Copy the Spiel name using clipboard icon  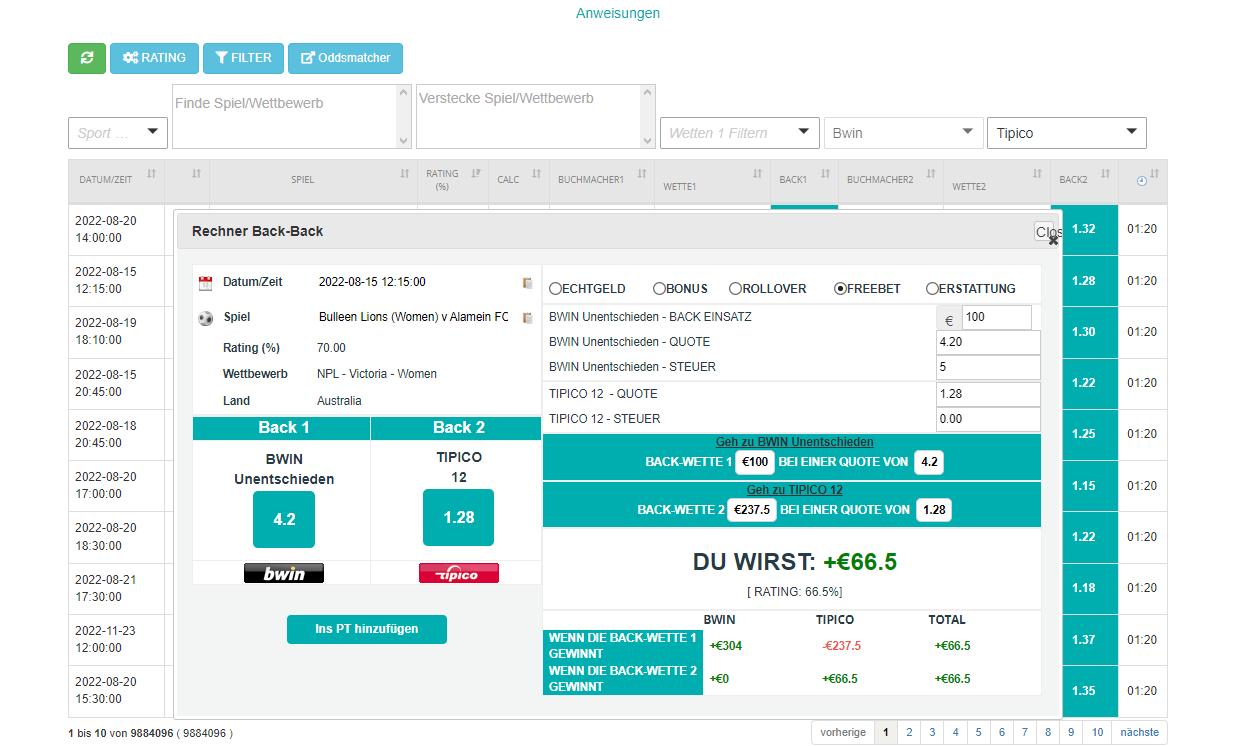coord(527,318)
